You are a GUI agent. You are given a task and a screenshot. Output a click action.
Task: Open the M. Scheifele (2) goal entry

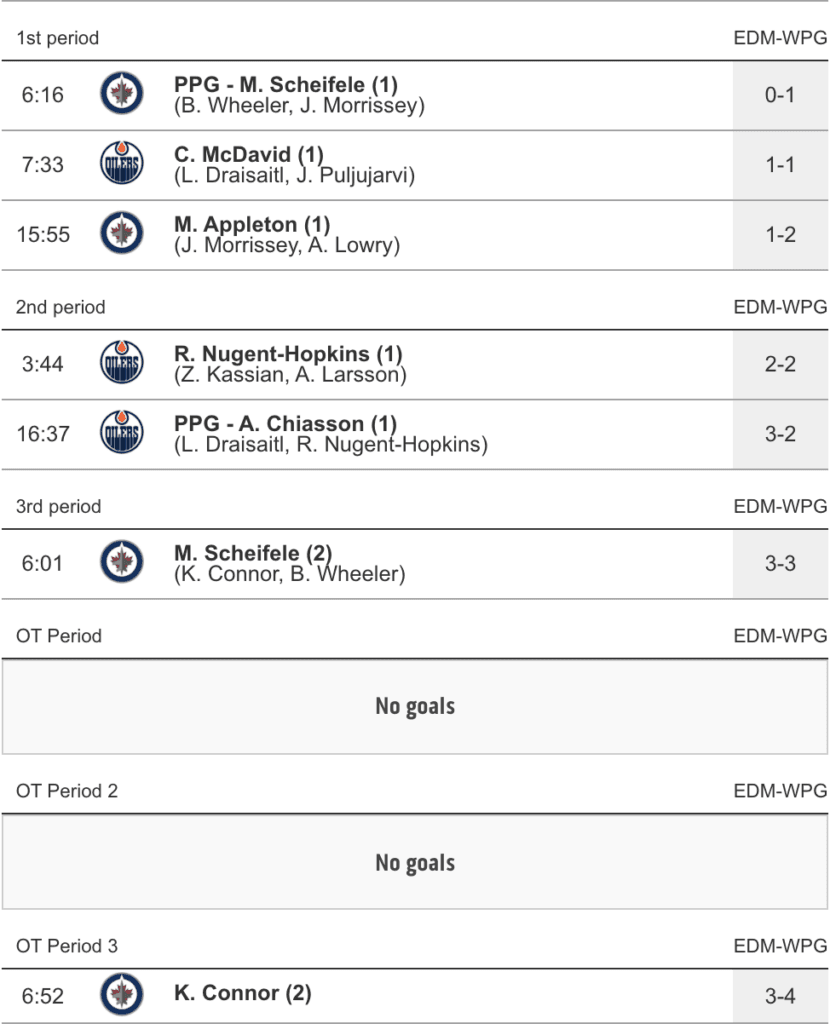253,553
